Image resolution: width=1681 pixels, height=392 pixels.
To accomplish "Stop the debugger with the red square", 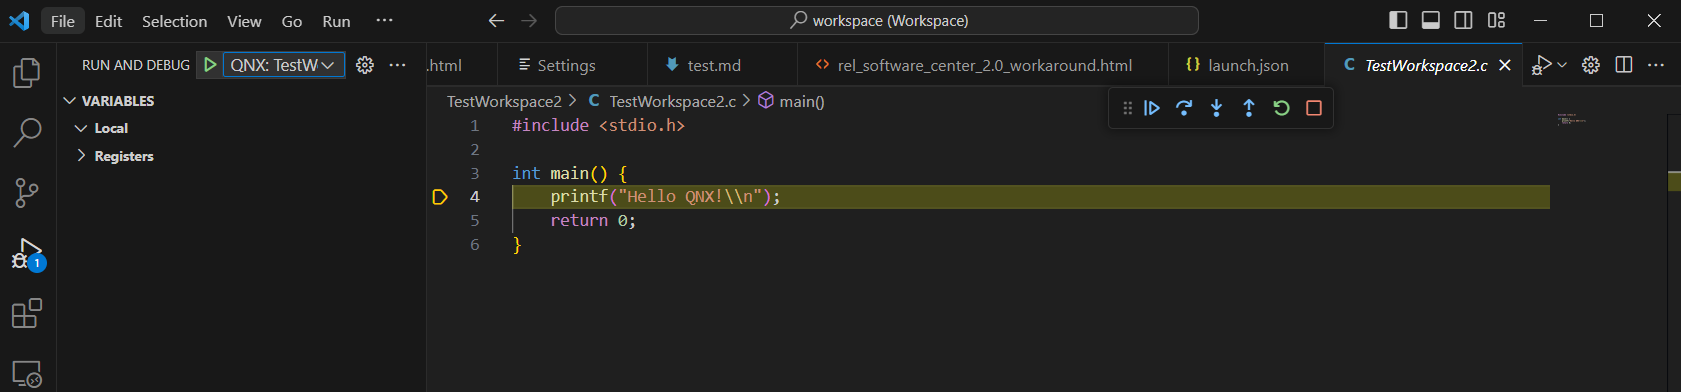I will click(1314, 108).
